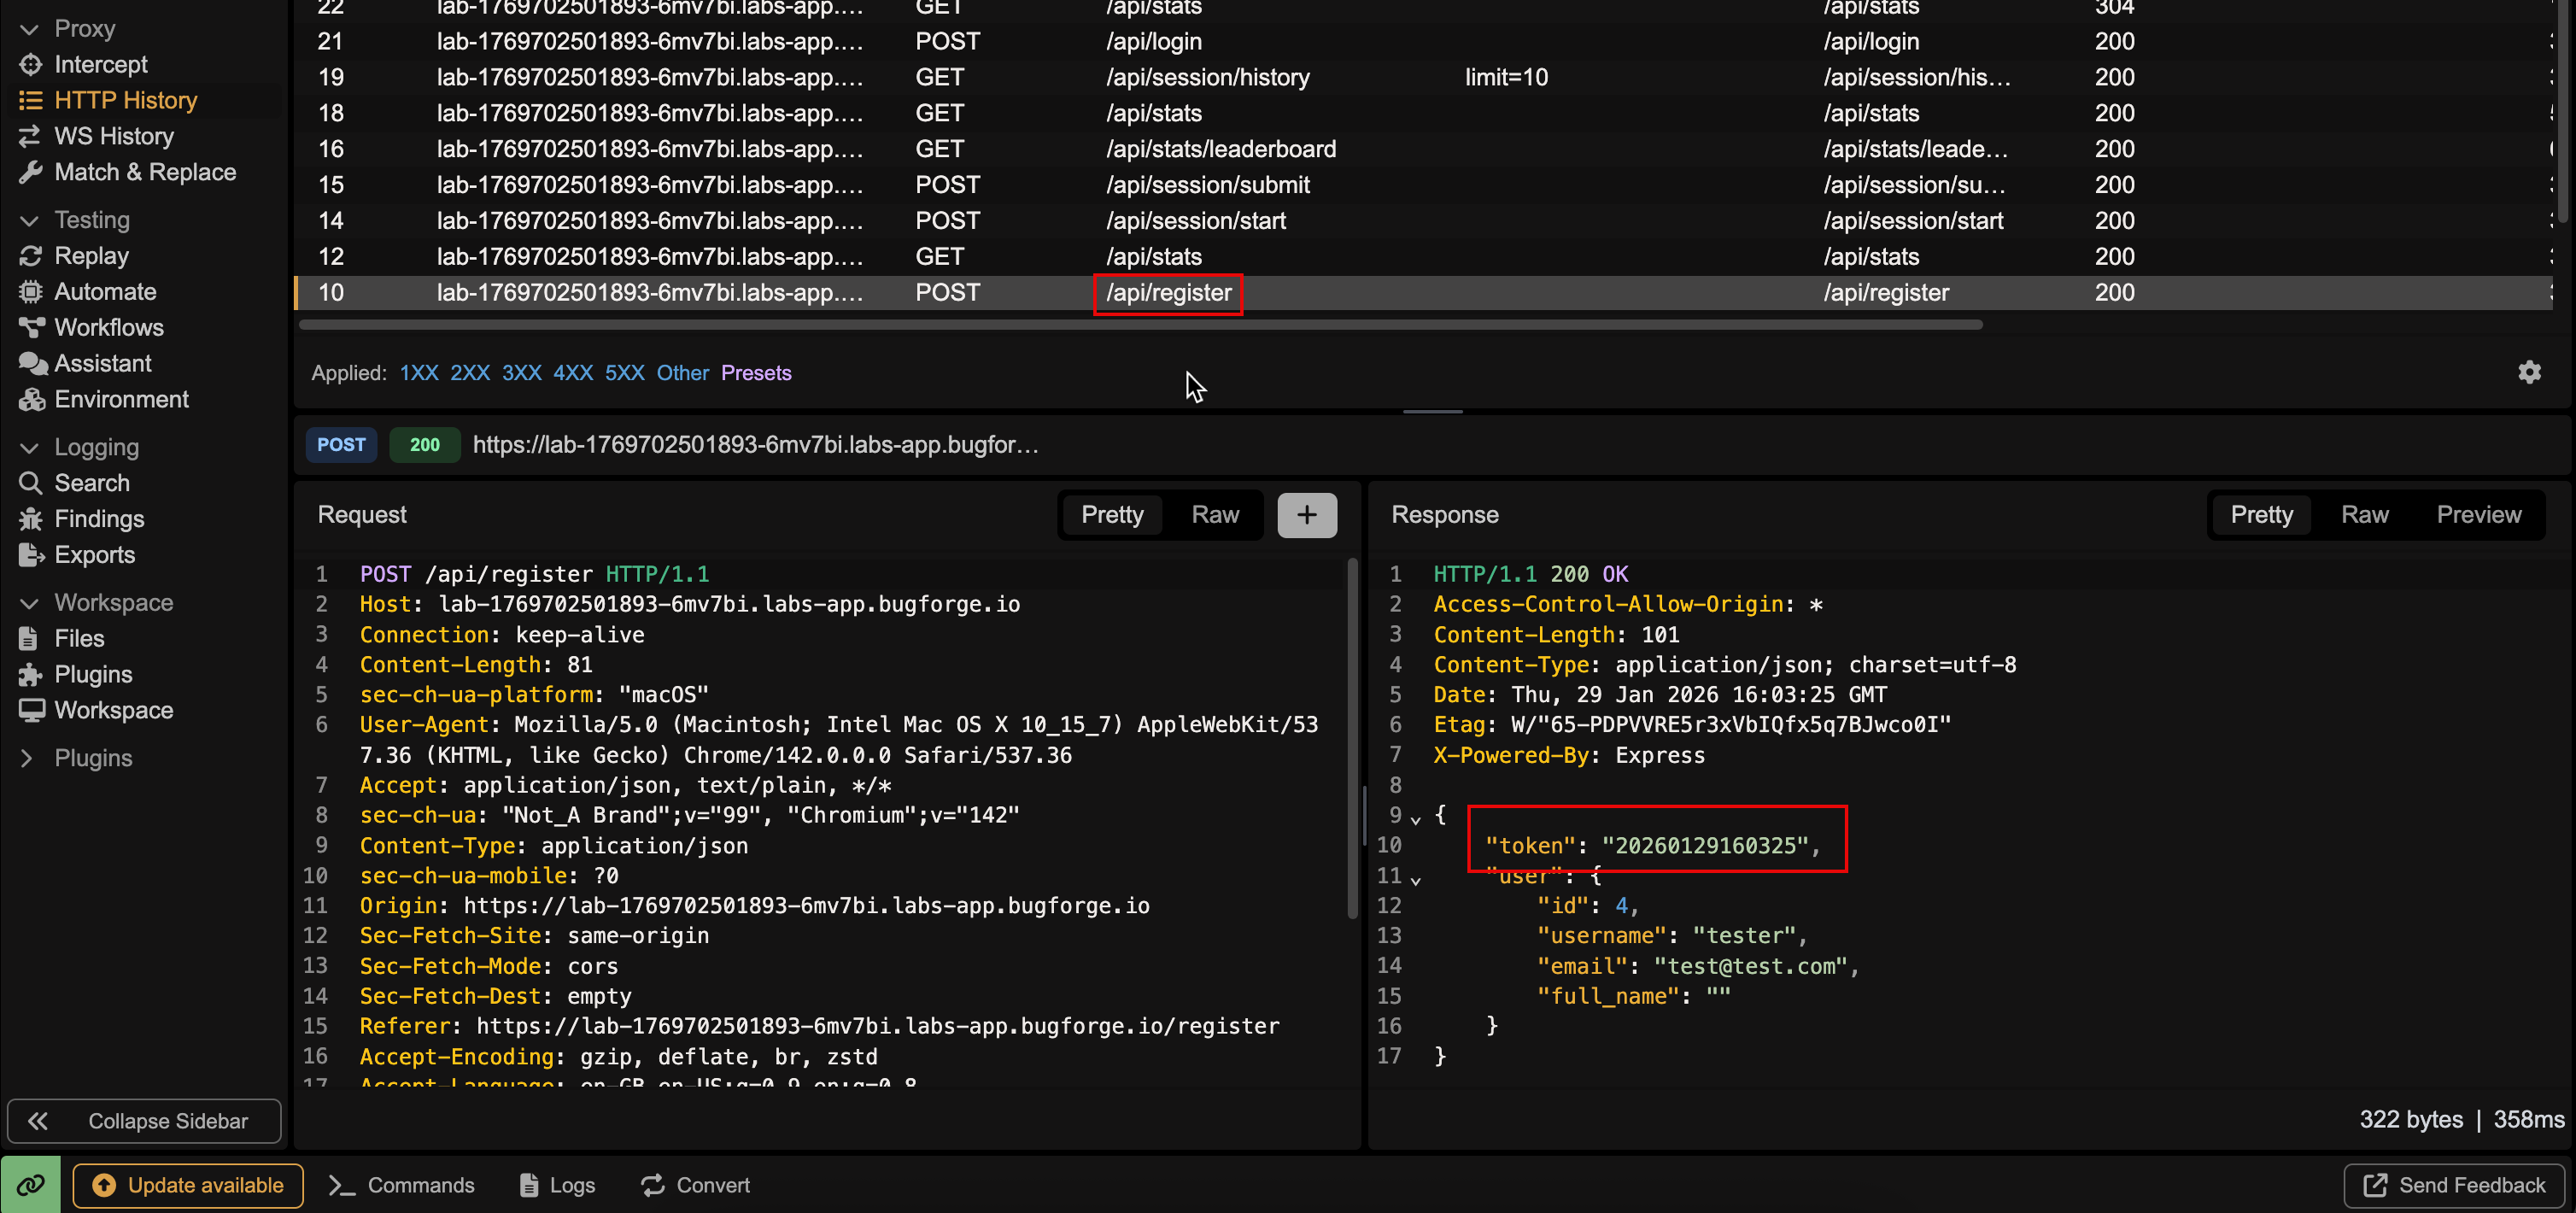Toggle the 2XX status filter
Screen dimensions: 2576x1213
pyautogui.click(x=469, y=373)
